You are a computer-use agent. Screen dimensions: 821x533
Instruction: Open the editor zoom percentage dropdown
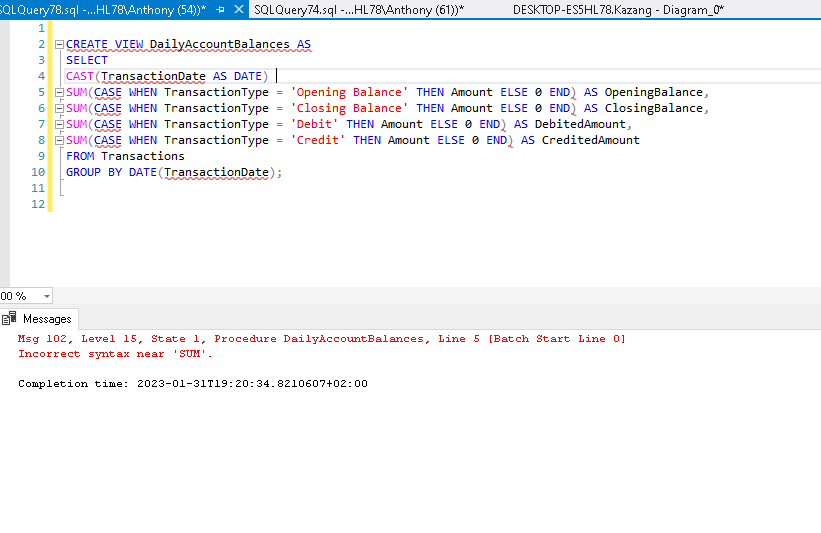[47, 296]
